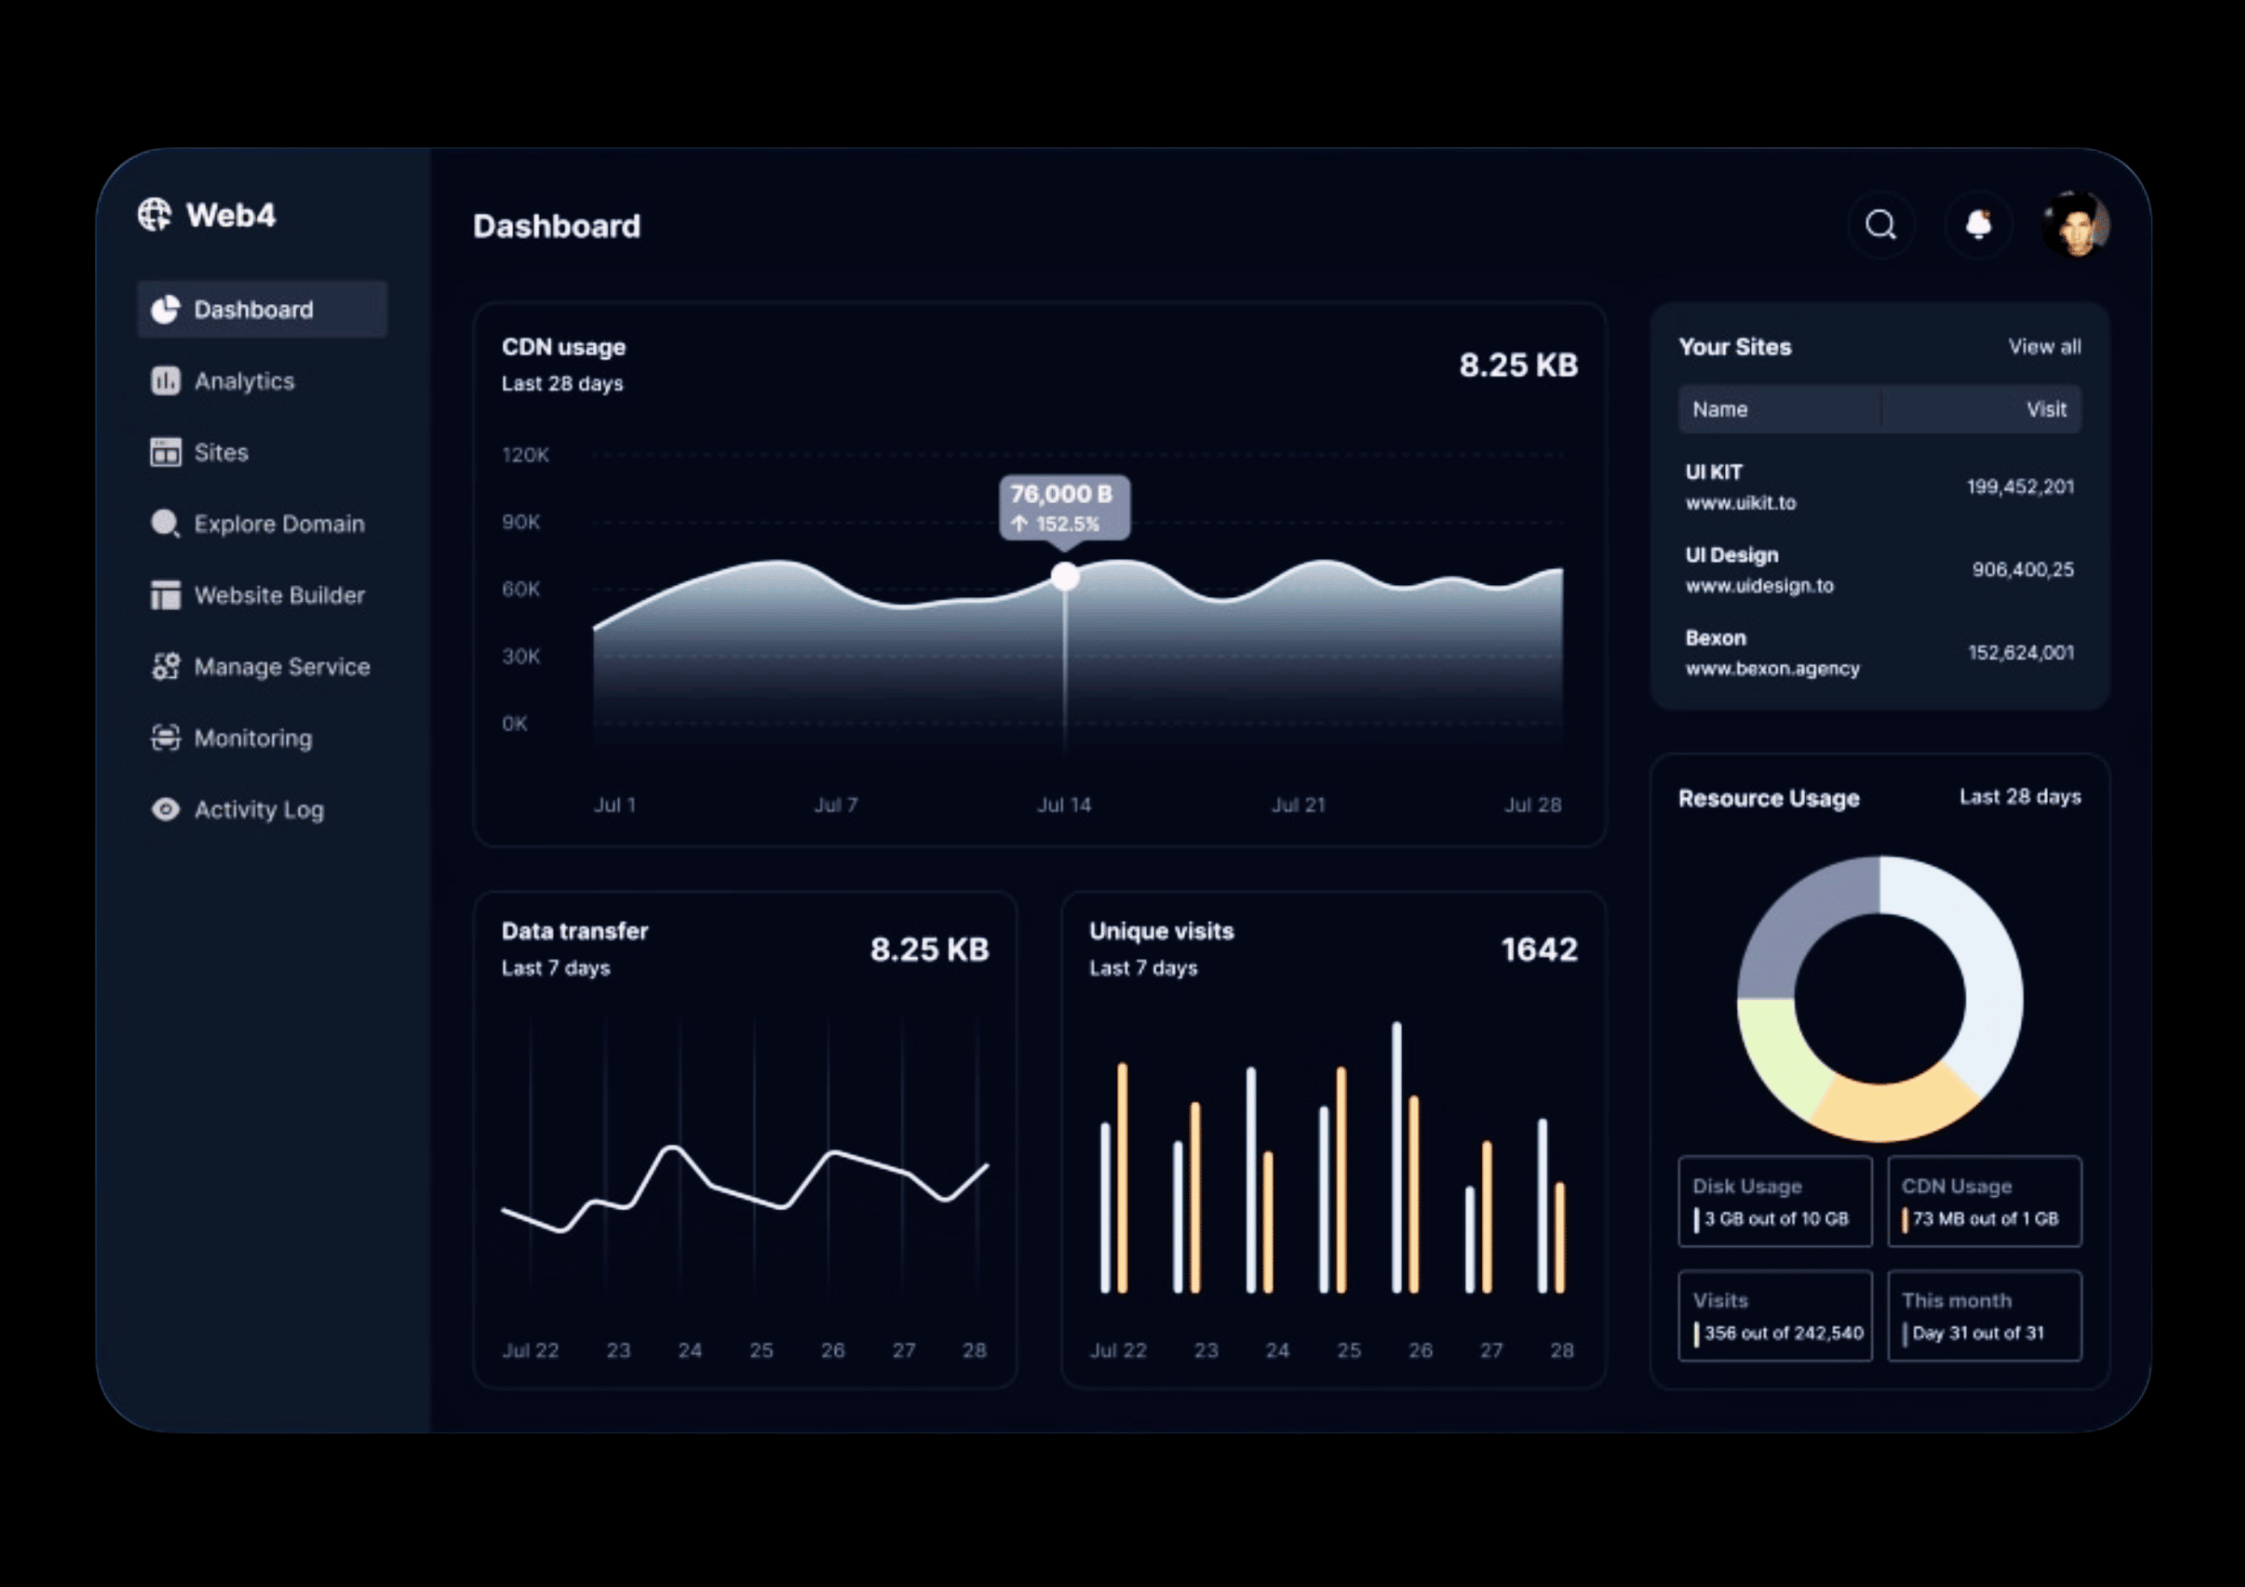Click the Last 28 days Resource Usage filter
2245x1587 pixels.
tap(2019, 797)
